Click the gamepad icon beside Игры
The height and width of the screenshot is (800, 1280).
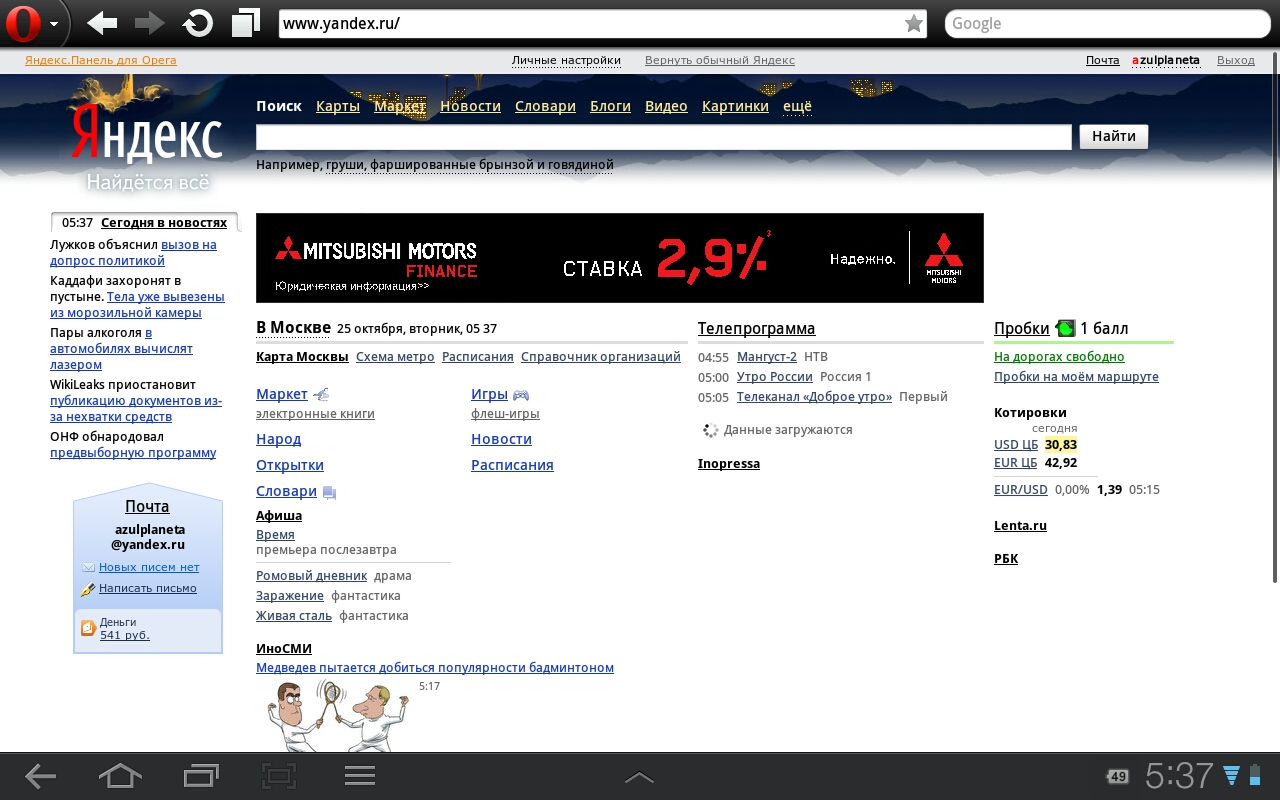click(521, 395)
